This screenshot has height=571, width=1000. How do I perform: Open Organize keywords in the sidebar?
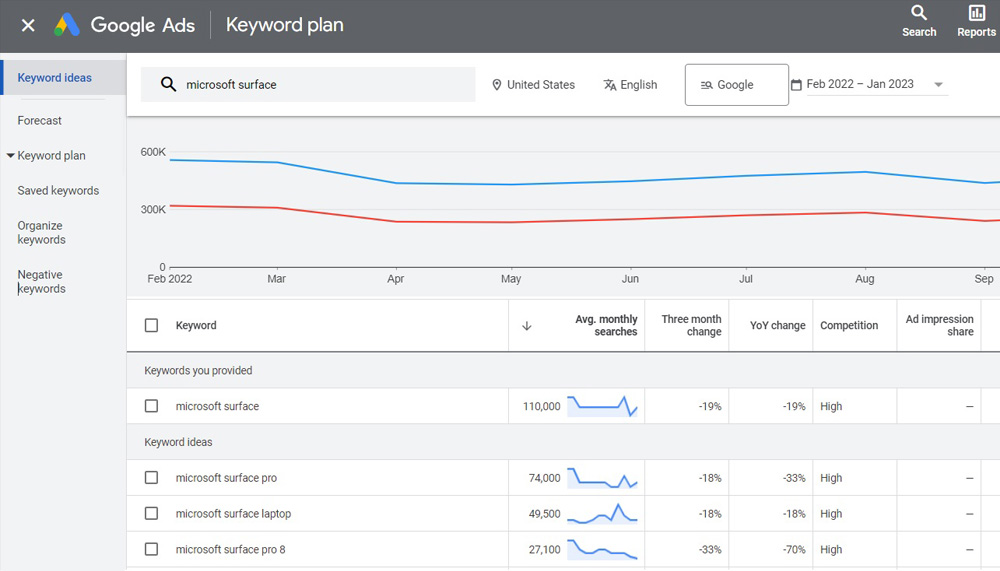(41, 233)
